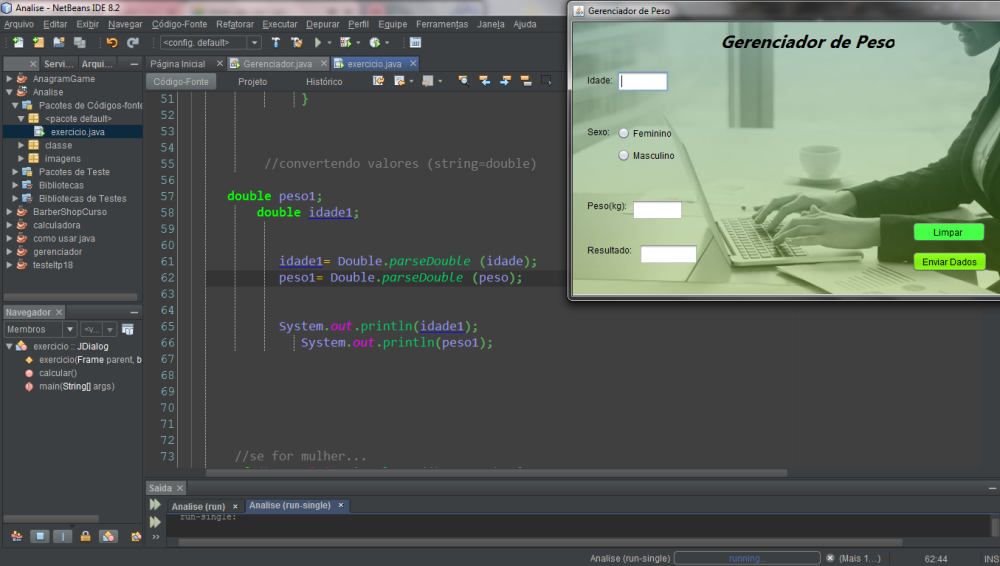Viewport: 1000px width, 566px height.
Task: Select exercicio.java in the project tree
Action: click(78, 131)
